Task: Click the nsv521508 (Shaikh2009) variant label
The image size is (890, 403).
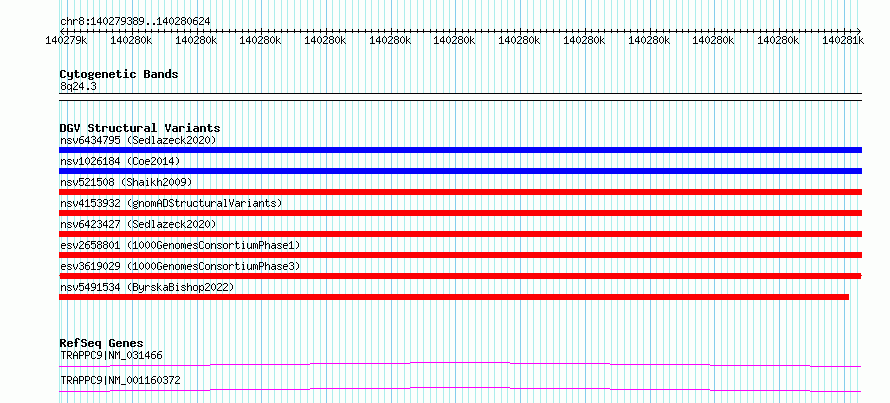Action: 126,182
